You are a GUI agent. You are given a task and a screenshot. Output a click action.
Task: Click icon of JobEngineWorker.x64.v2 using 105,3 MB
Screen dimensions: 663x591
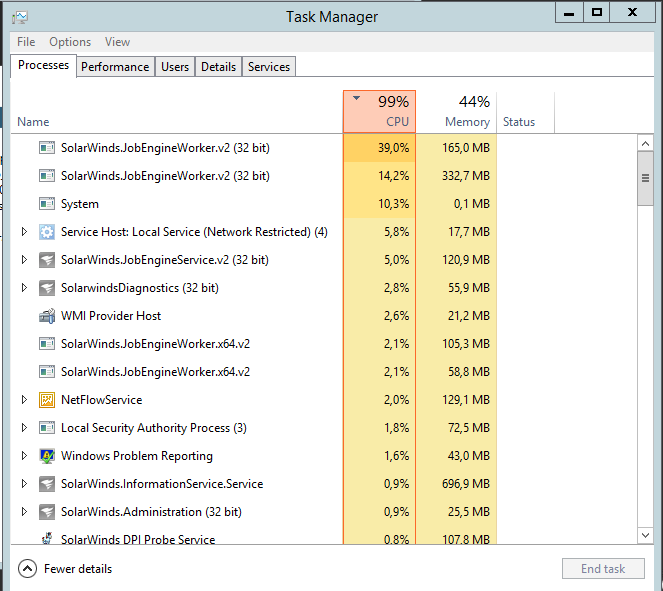[47, 344]
